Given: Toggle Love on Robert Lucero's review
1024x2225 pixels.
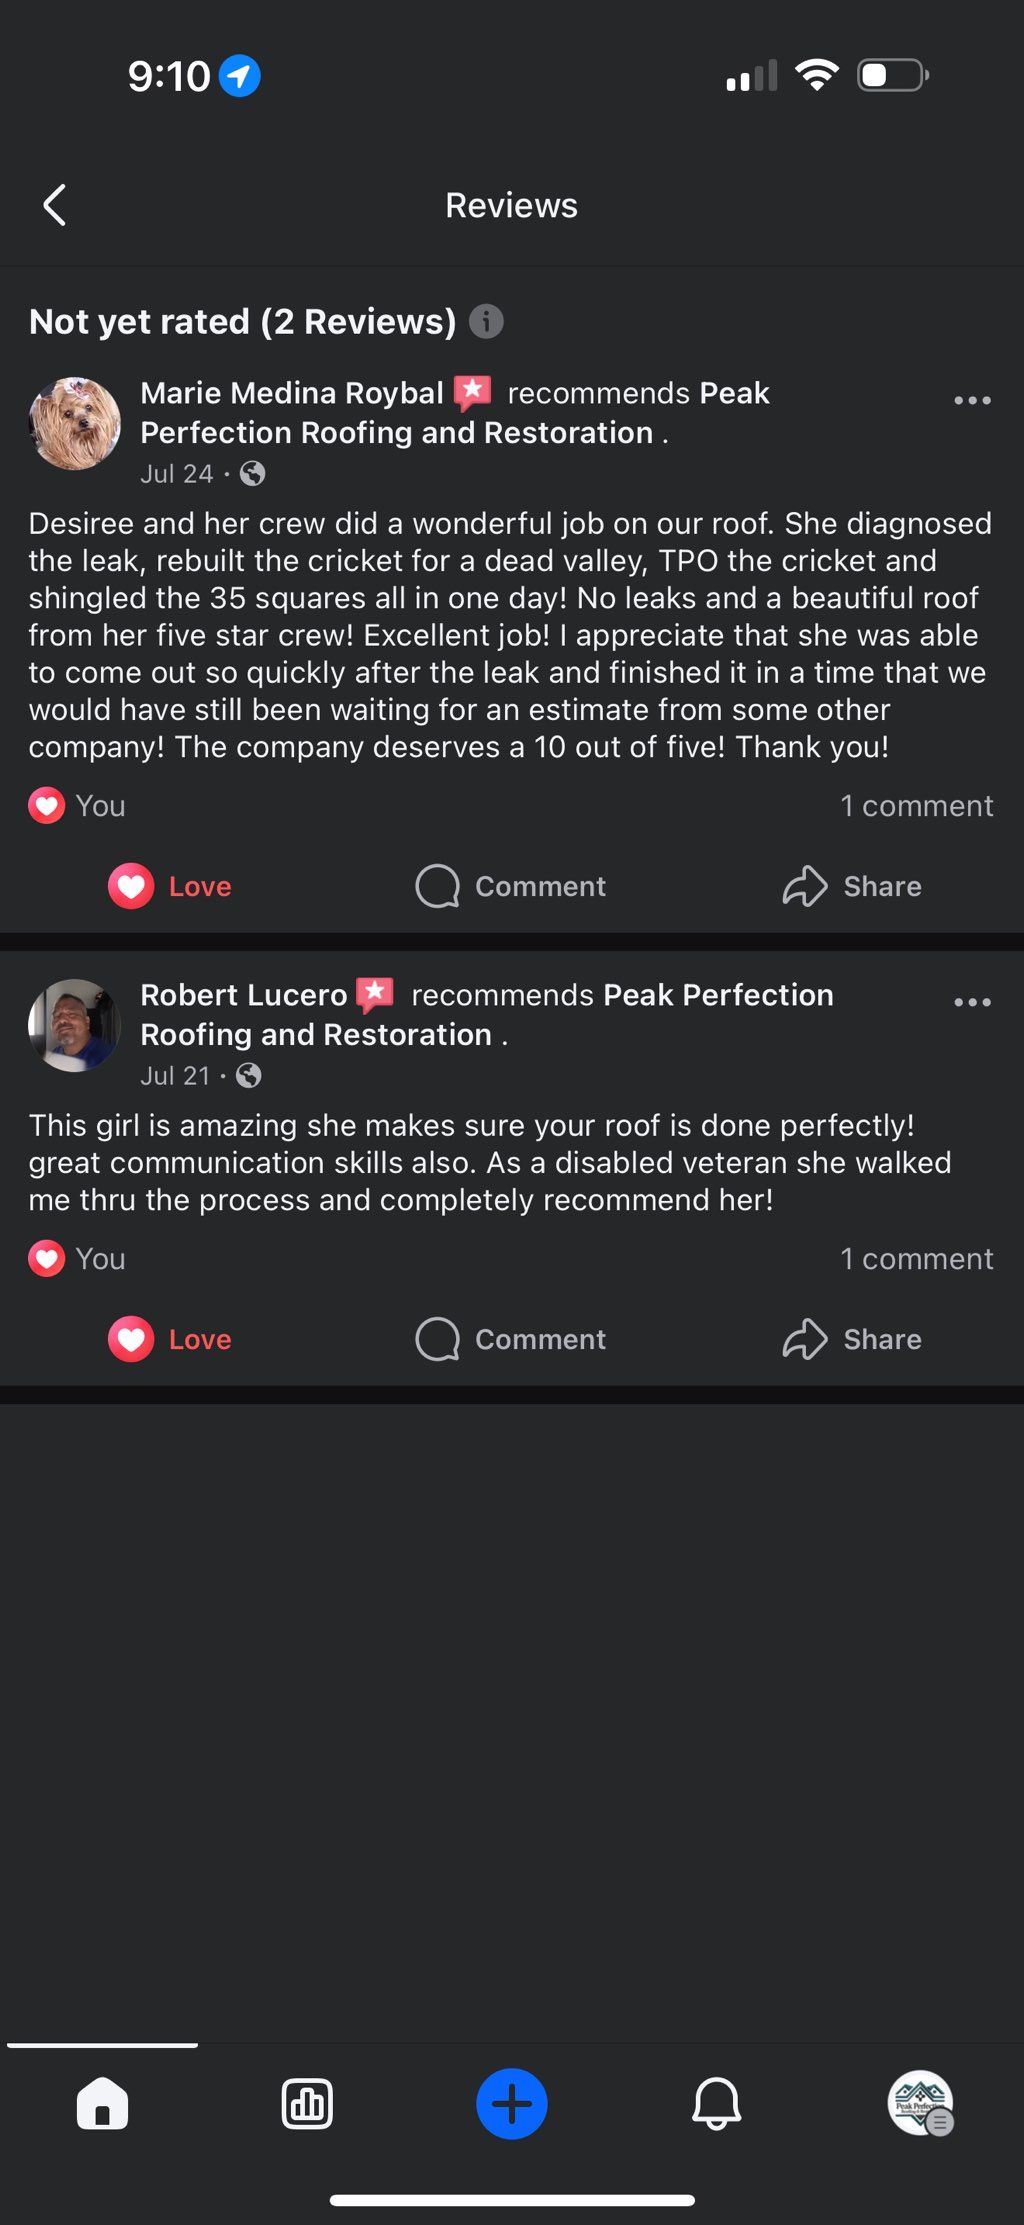Looking at the screenshot, I should [x=170, y=1339].
